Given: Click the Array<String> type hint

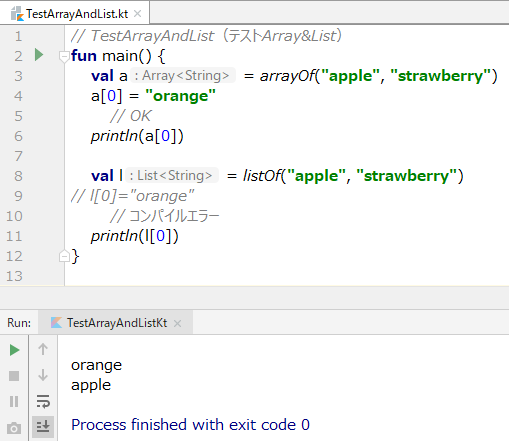Looking at the screenshot, I should click(x=183, y=76).
